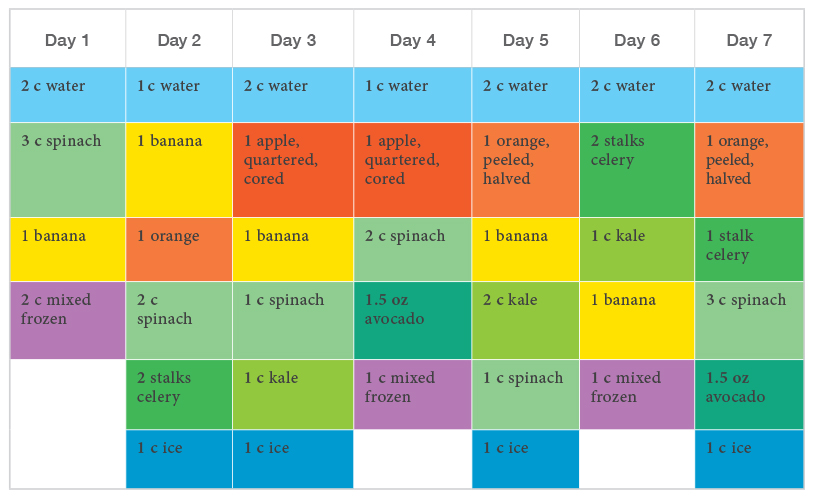Select the Day 6 2 stalks celery cell
Viewport: 814px width, 498px height.
click(x=637, y=169)
